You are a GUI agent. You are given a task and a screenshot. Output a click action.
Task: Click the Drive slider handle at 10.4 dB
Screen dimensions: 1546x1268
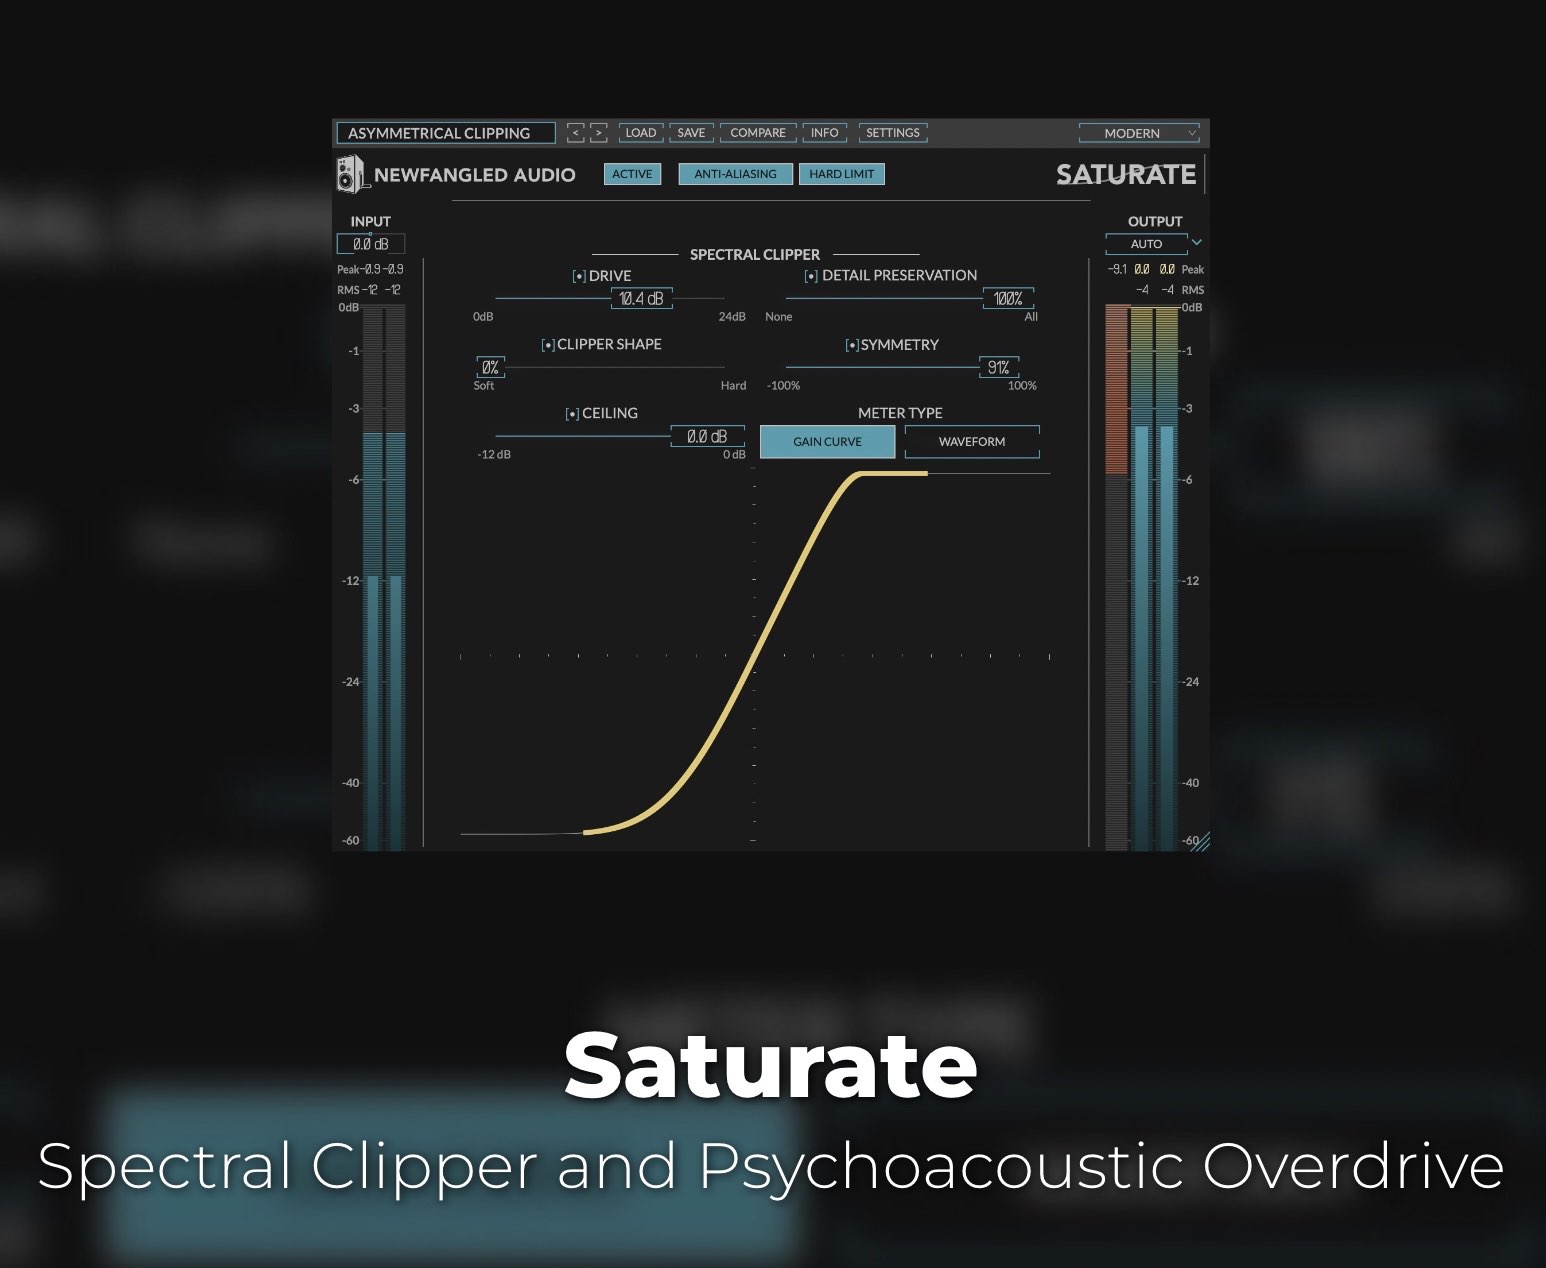coord(641,299)
